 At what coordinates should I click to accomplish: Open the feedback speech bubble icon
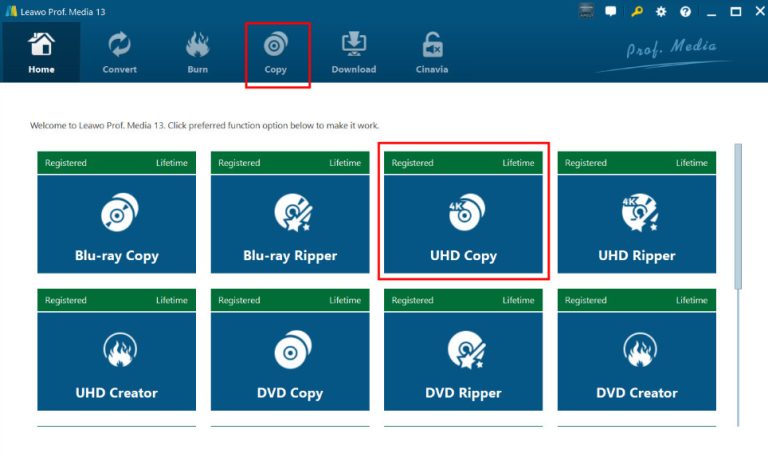coord(612,12)
